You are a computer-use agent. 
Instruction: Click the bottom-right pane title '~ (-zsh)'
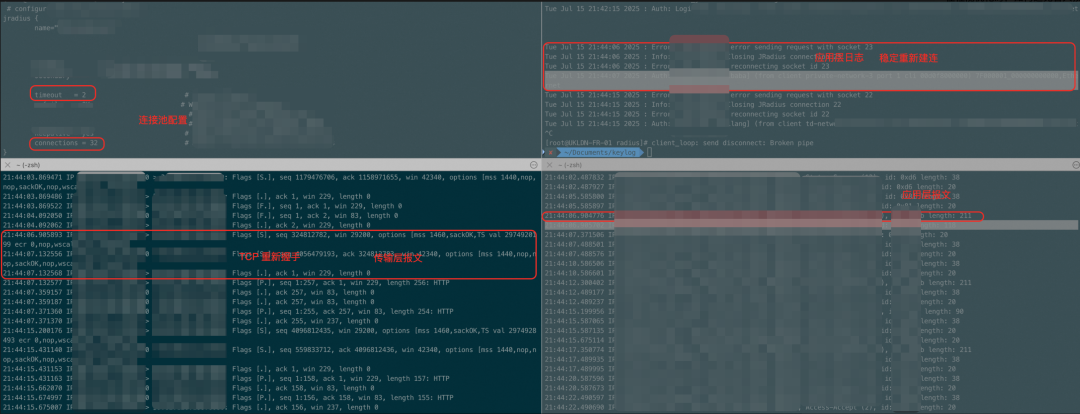pos(568,166)
